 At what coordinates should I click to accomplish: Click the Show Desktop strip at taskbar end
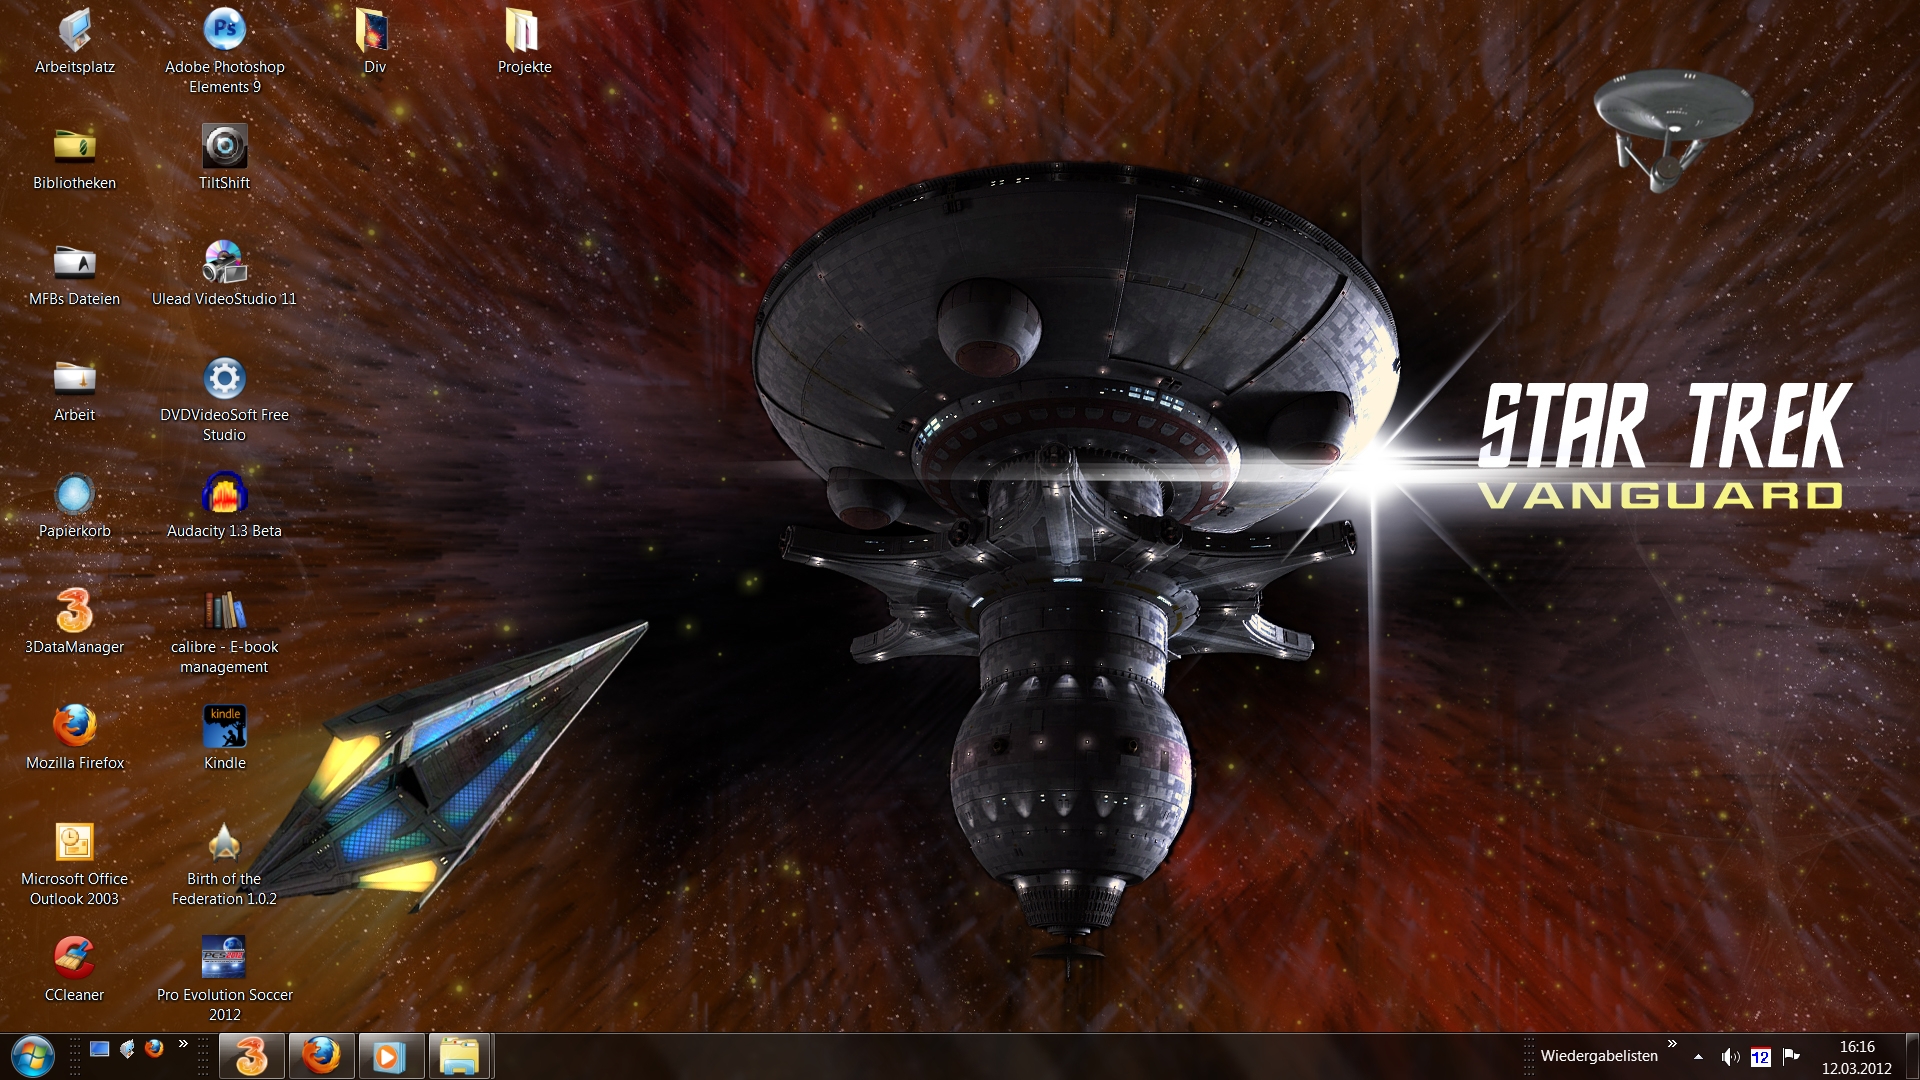point(1913,1057)
